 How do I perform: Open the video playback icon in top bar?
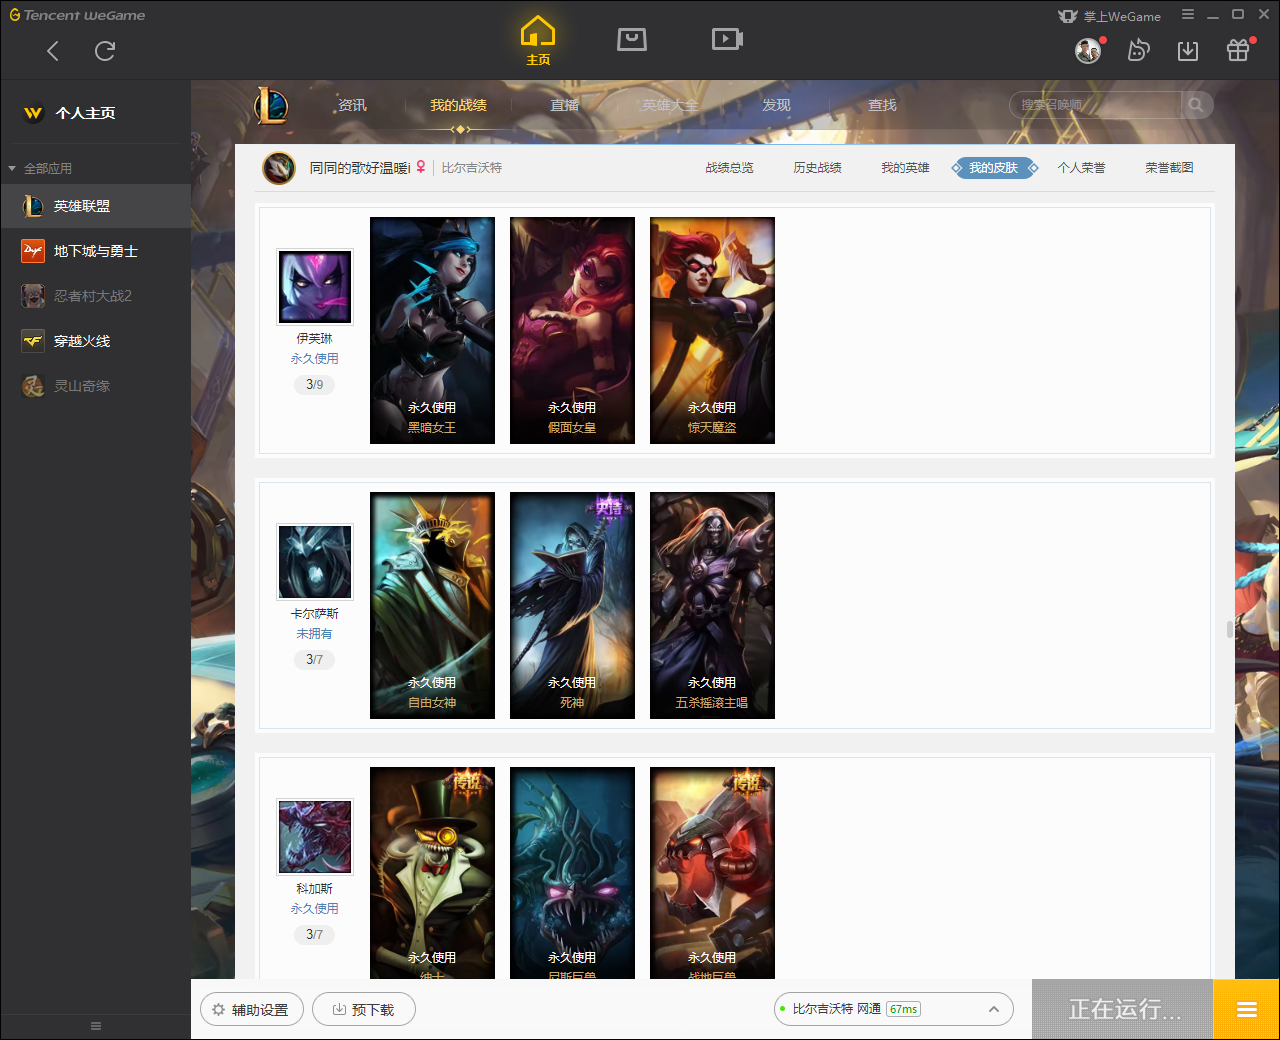pos(727,39)
